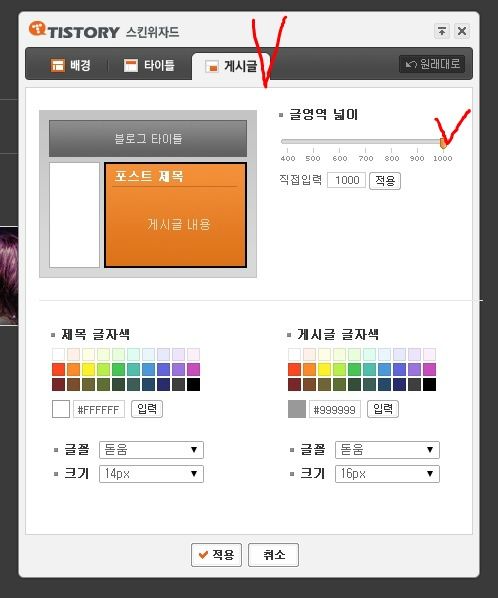
Task: Pick yellow swatch for 제목 글자색
Action: pos(88,370)
